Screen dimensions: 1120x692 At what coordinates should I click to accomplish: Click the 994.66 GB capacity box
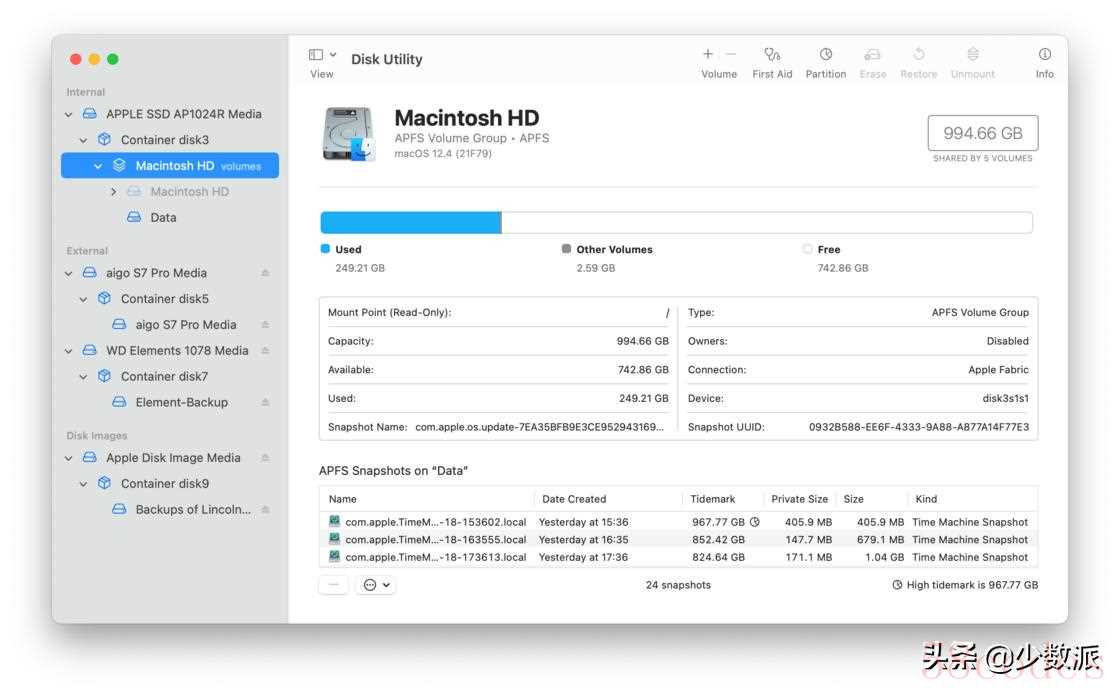pyautogui.click(x=982, y=133)
